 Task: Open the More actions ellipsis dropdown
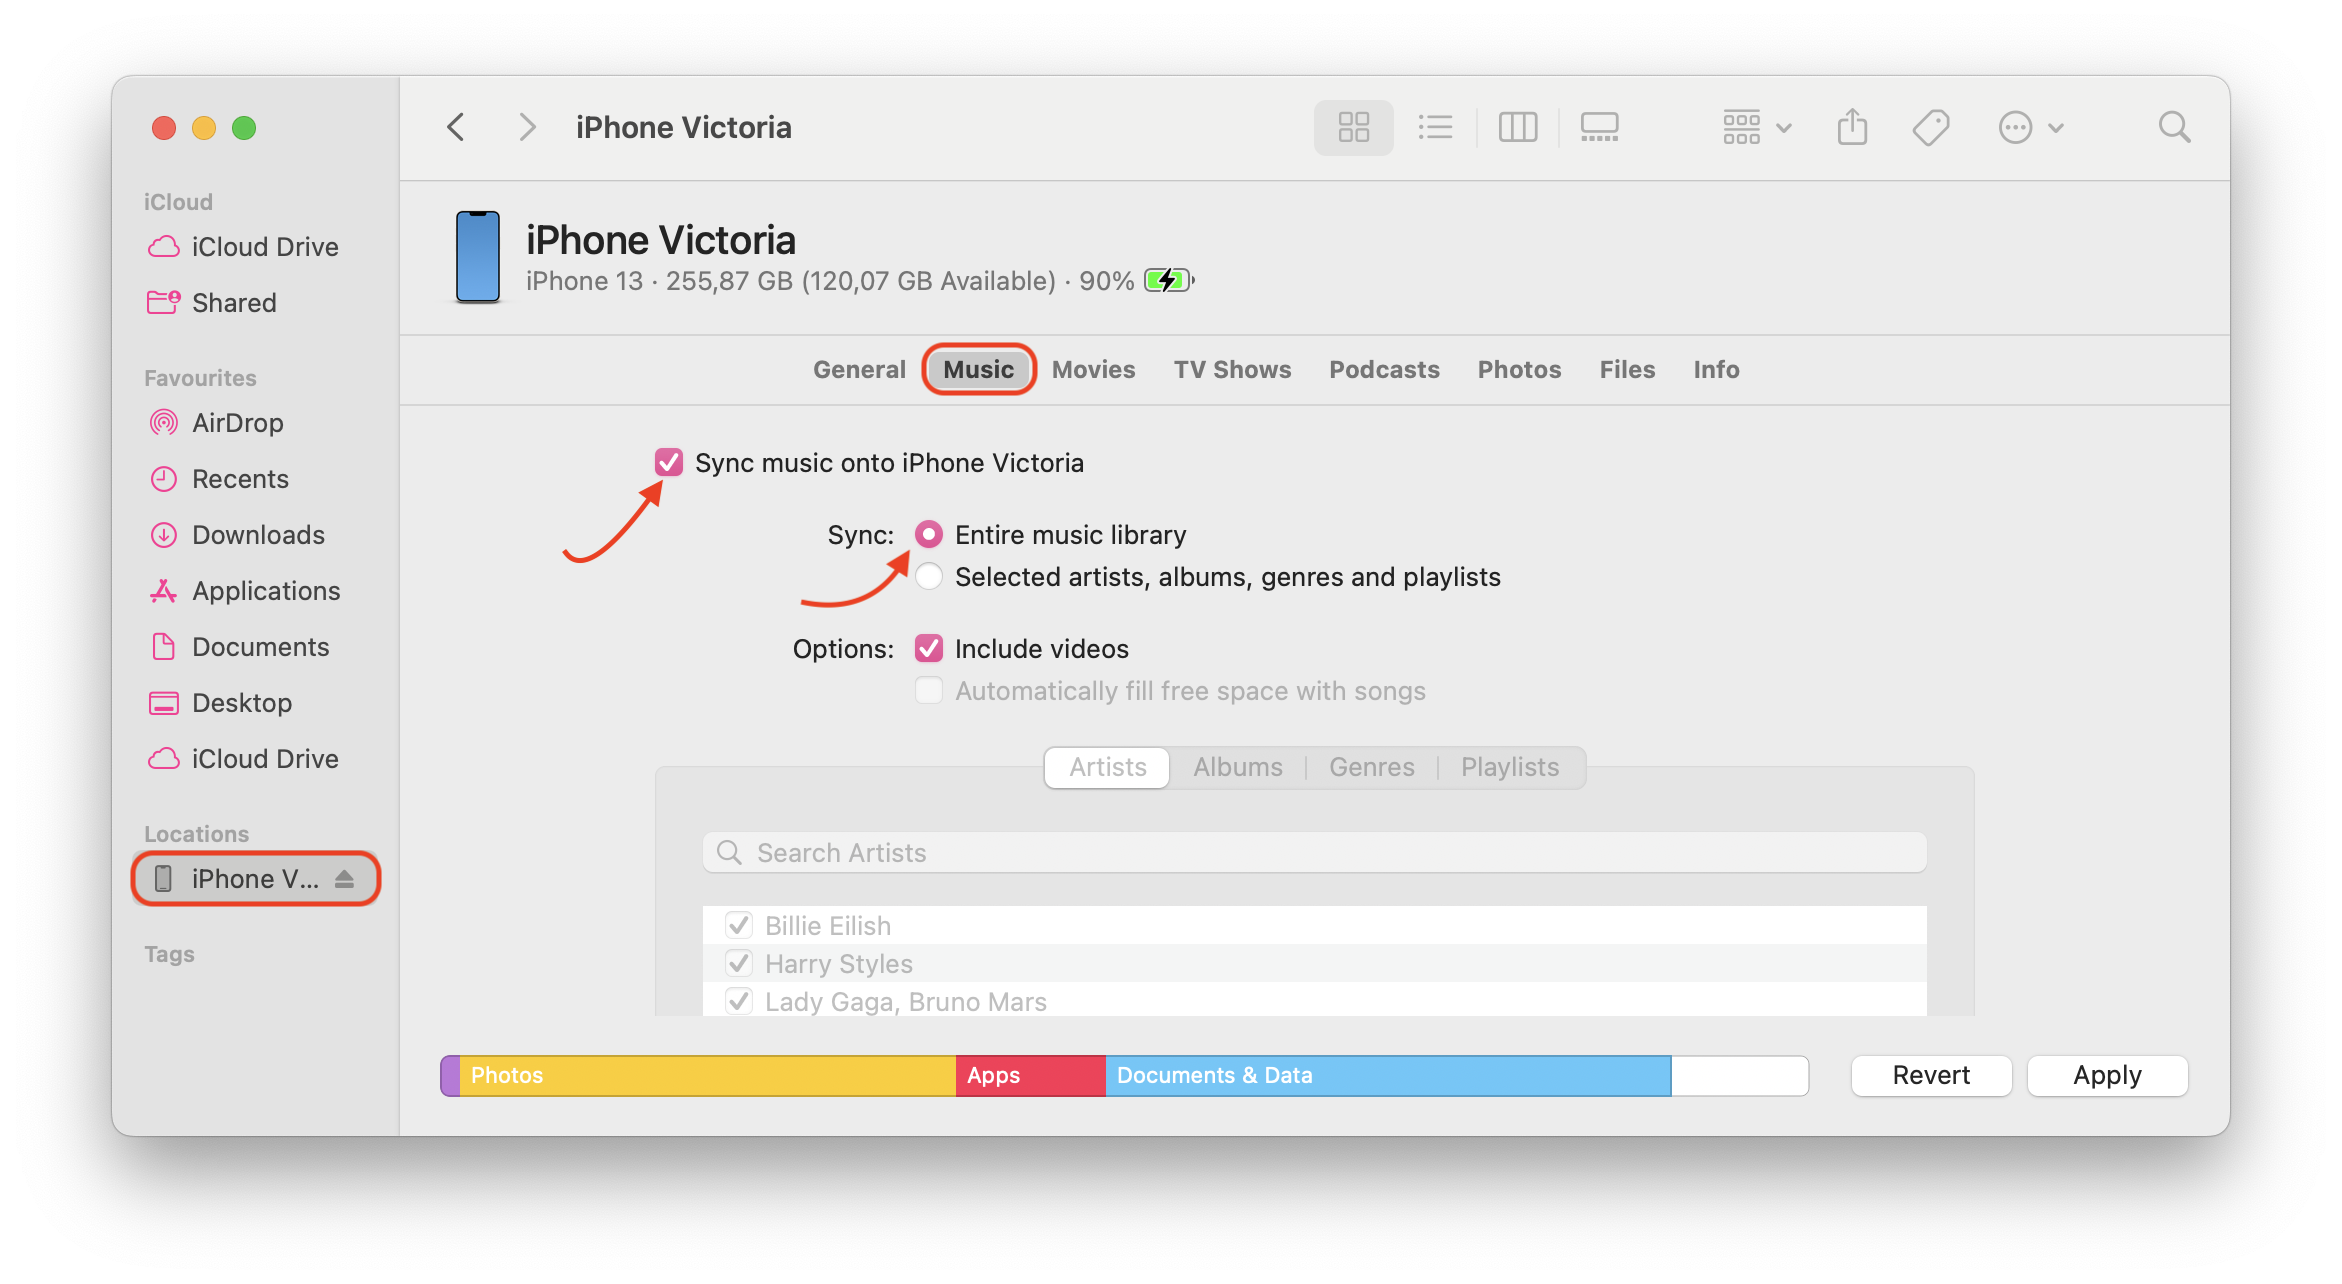[2031, 127]
